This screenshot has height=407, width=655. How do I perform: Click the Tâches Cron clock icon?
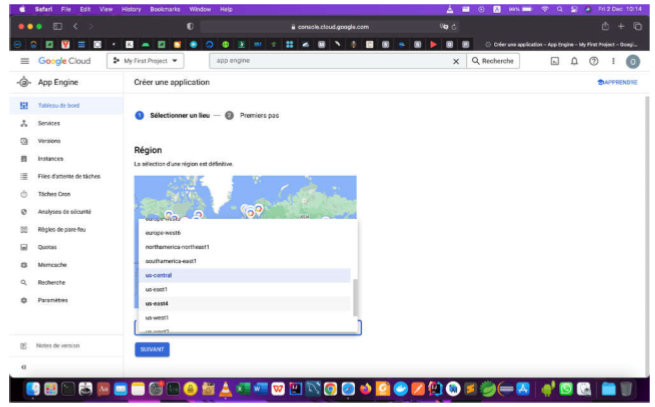tap(24, 194)
